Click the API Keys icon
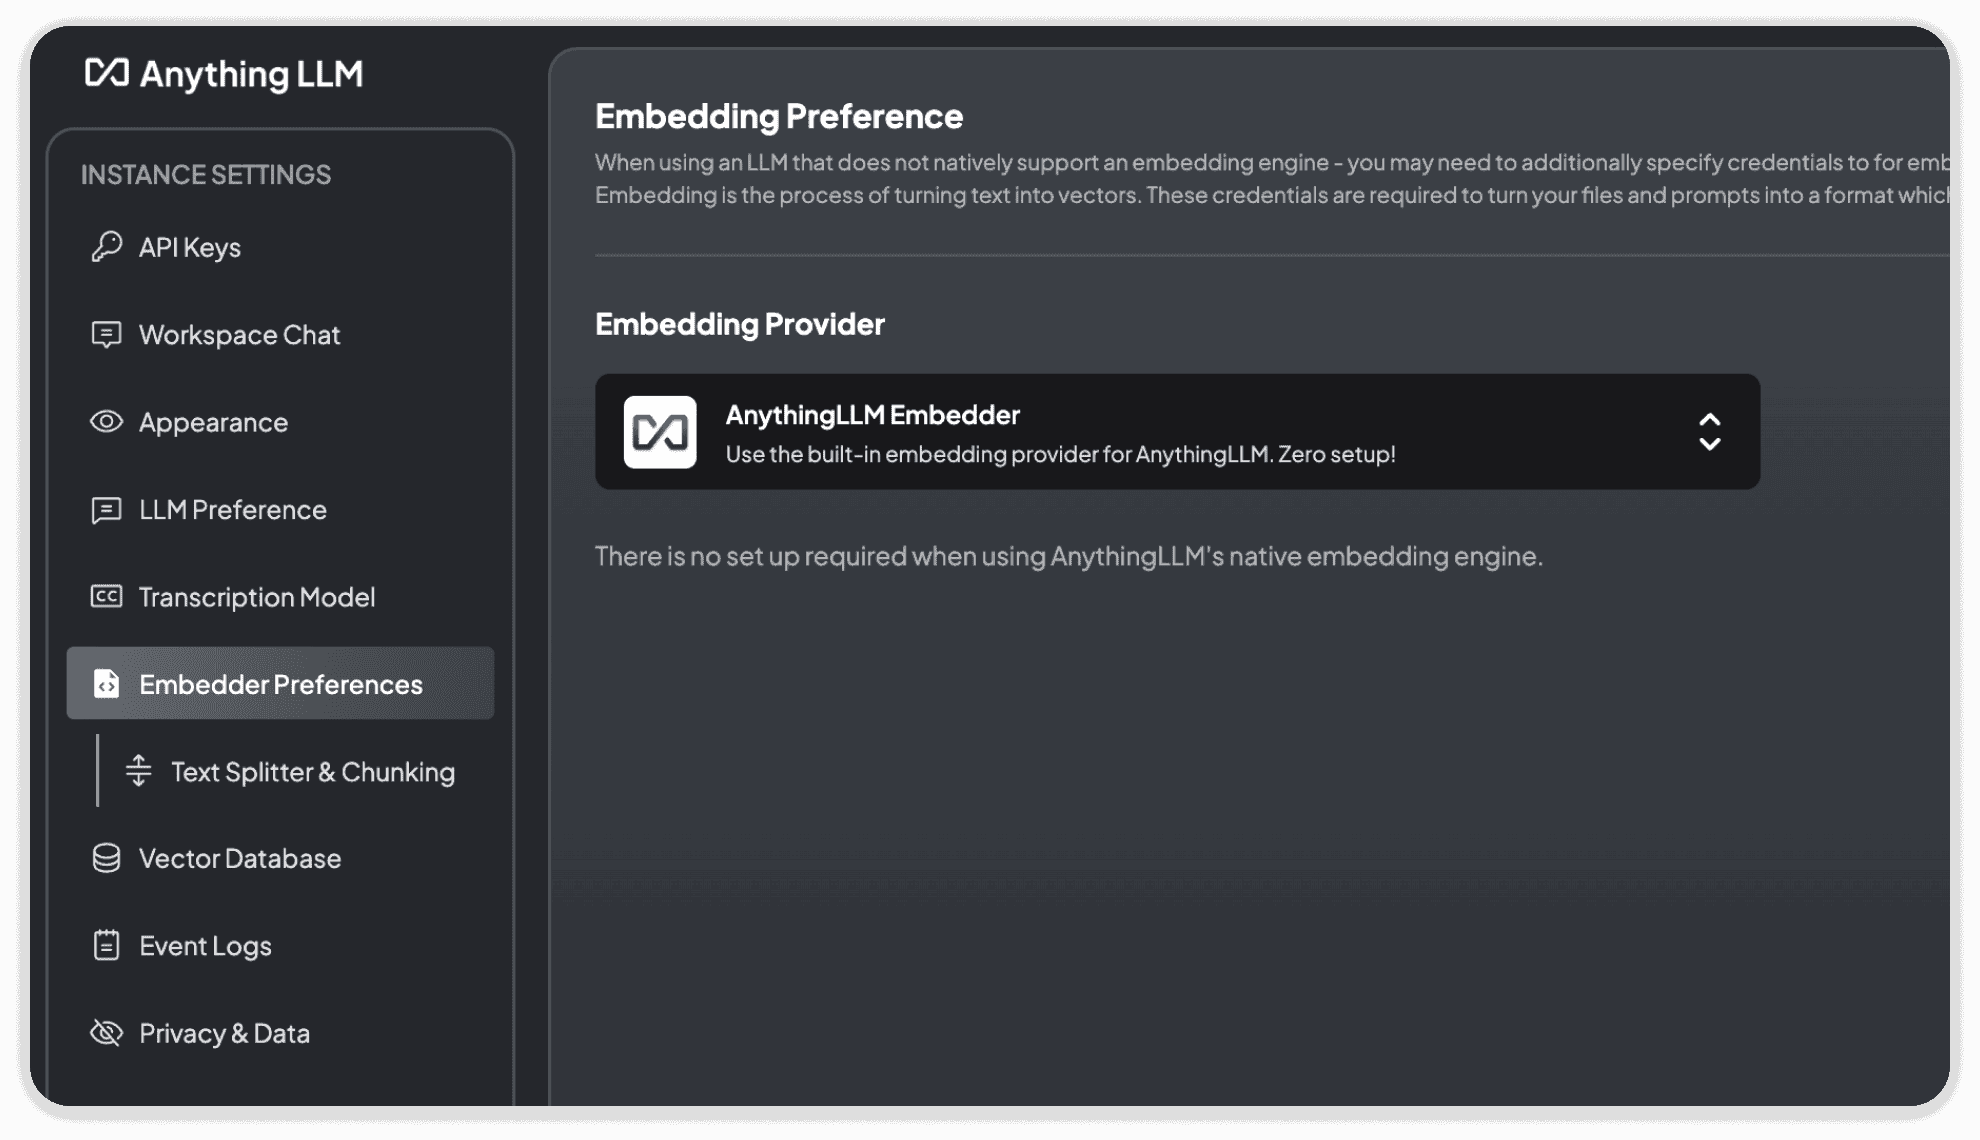1980x1140 pixels. click(106, 246)
